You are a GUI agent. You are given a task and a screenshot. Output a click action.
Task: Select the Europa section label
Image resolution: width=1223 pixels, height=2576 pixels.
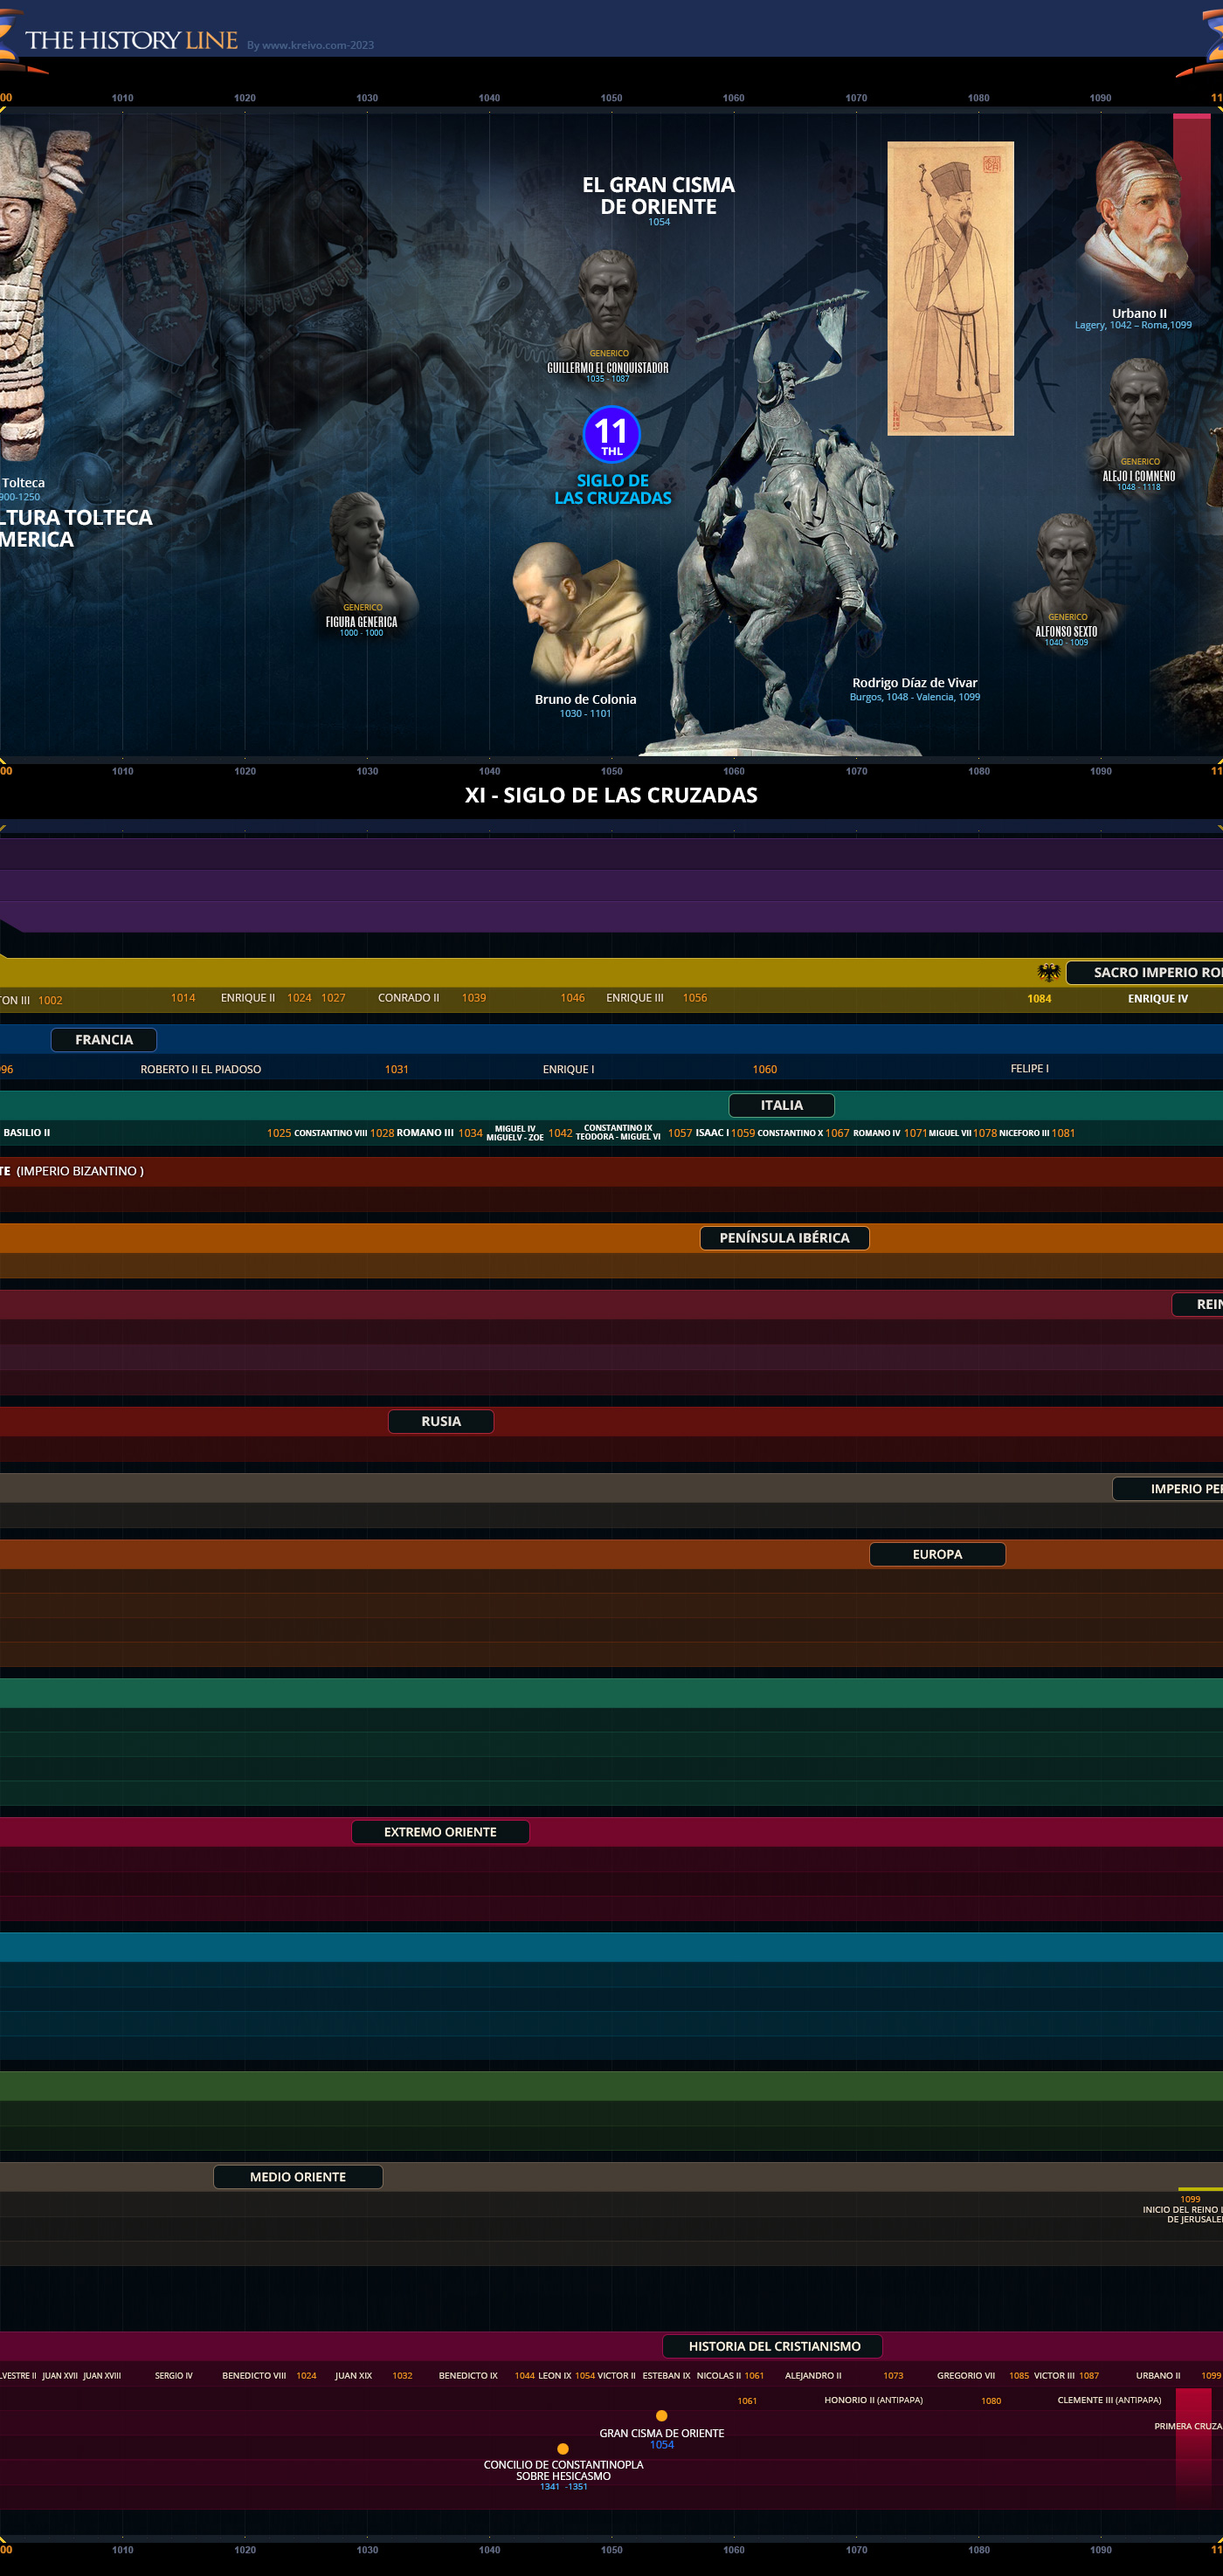pos(937,1554)
